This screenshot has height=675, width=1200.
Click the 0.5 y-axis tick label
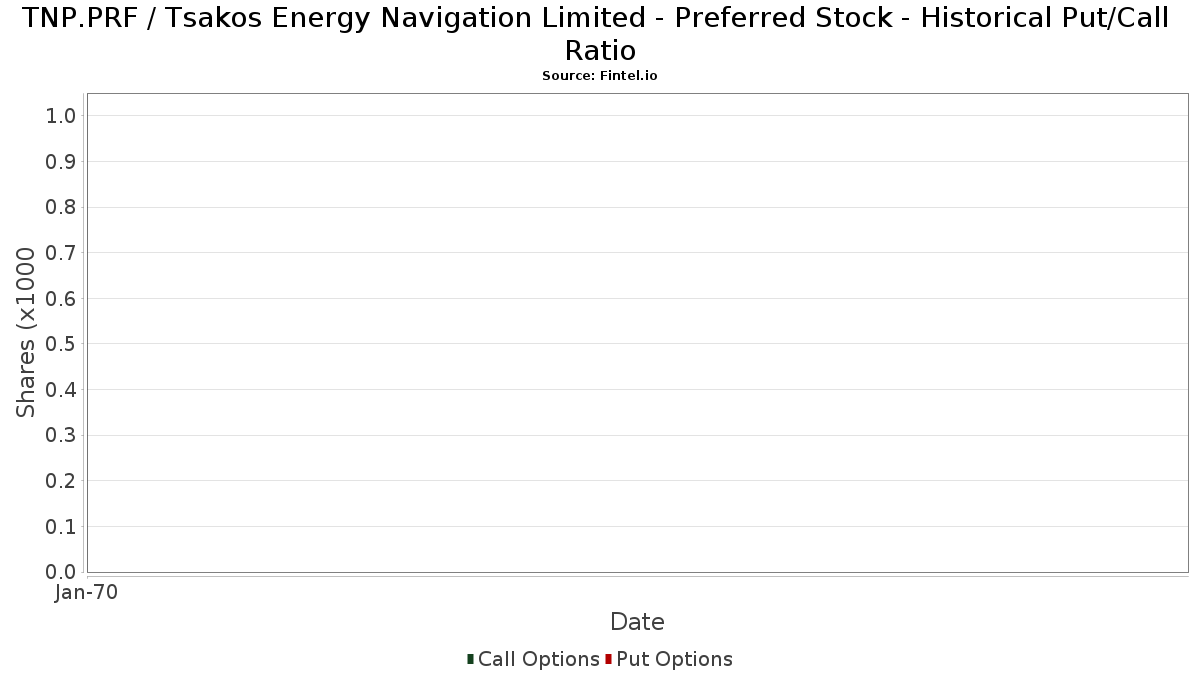pyautogui.click(x=61, y=344)
